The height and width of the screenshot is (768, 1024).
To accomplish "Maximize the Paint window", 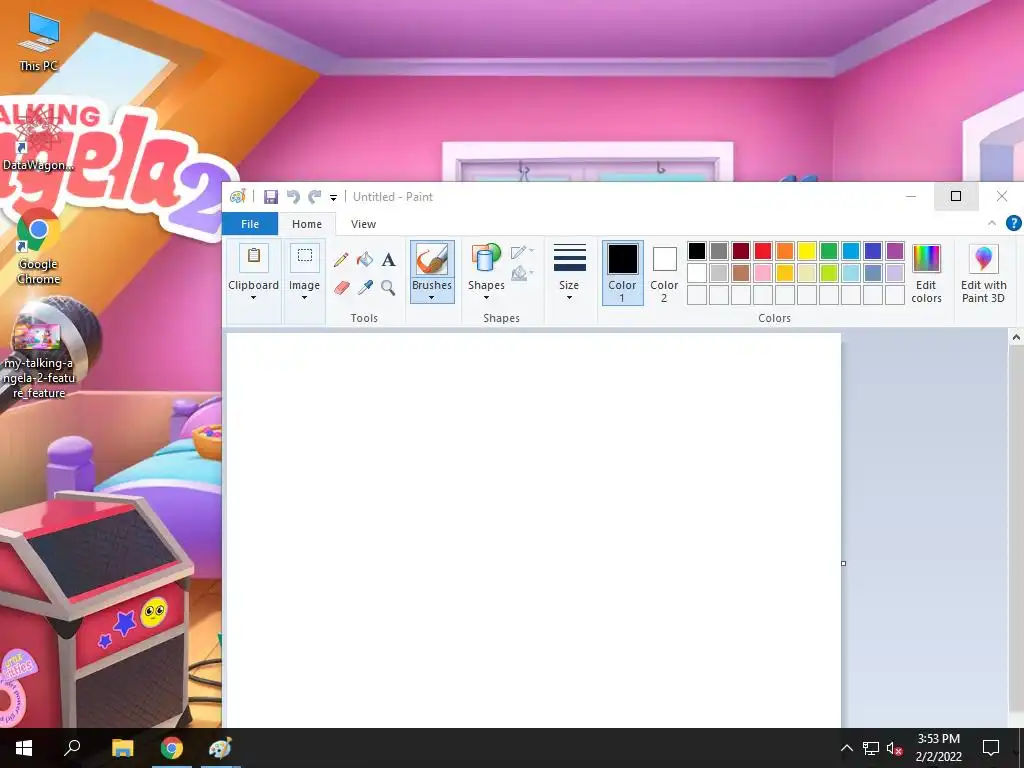I will [x=956, y=196].
